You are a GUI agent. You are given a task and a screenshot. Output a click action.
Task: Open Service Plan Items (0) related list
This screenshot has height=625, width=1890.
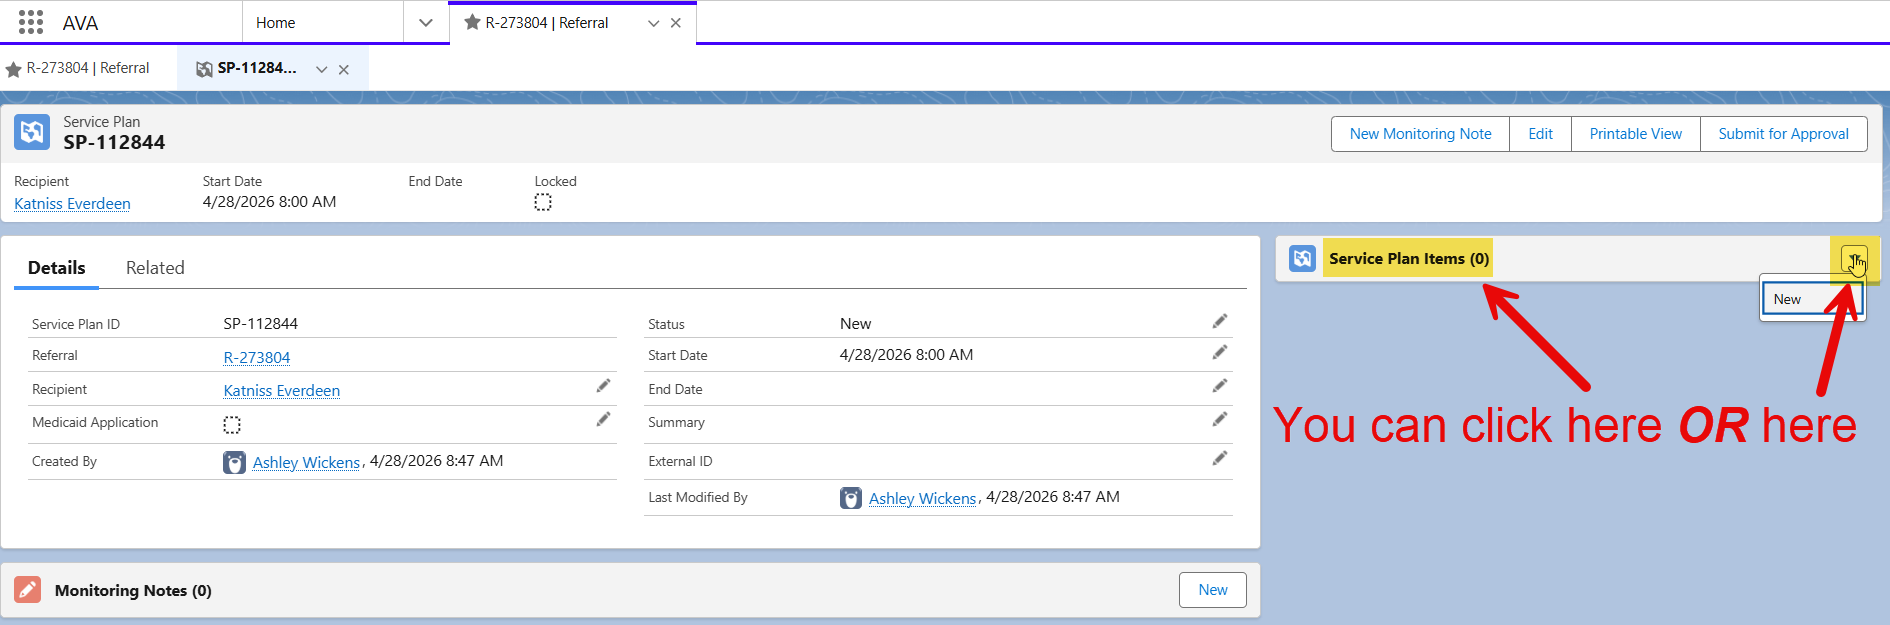point(1409,259)
